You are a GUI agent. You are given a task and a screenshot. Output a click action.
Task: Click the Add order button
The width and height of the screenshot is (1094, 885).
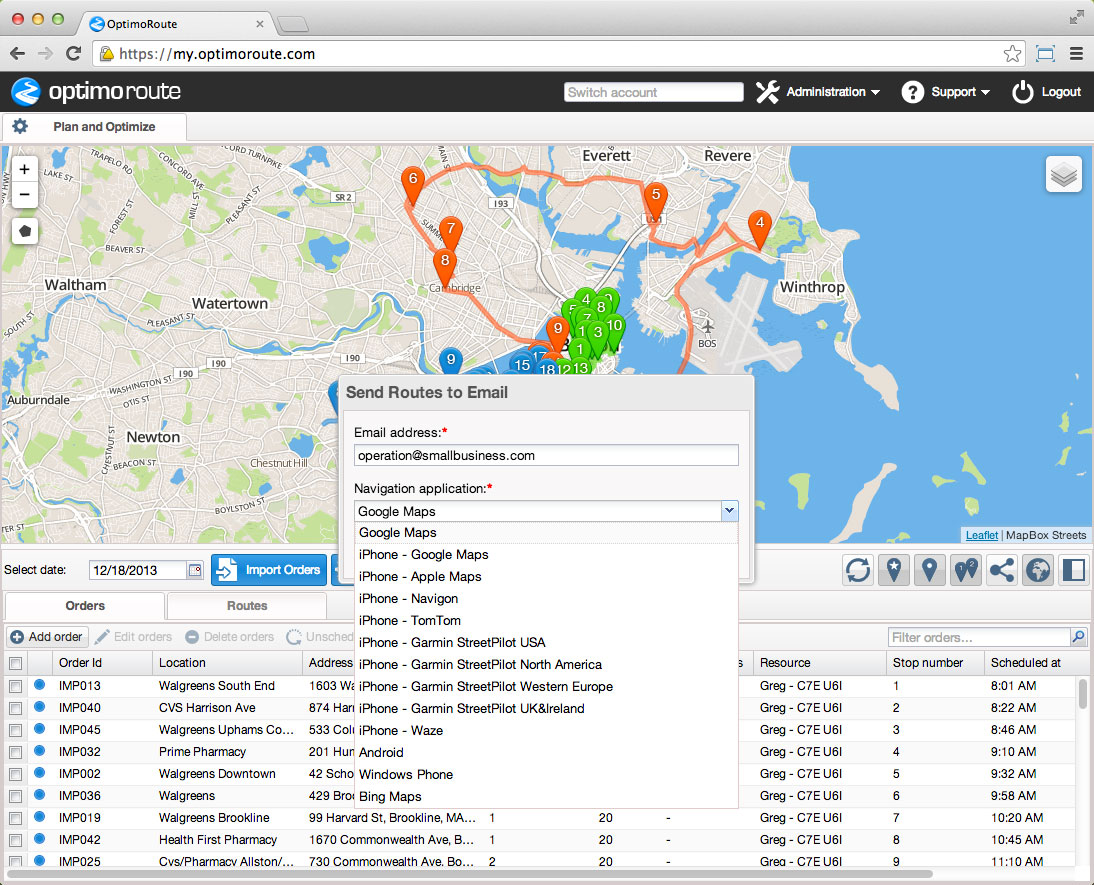pos(47,637)
